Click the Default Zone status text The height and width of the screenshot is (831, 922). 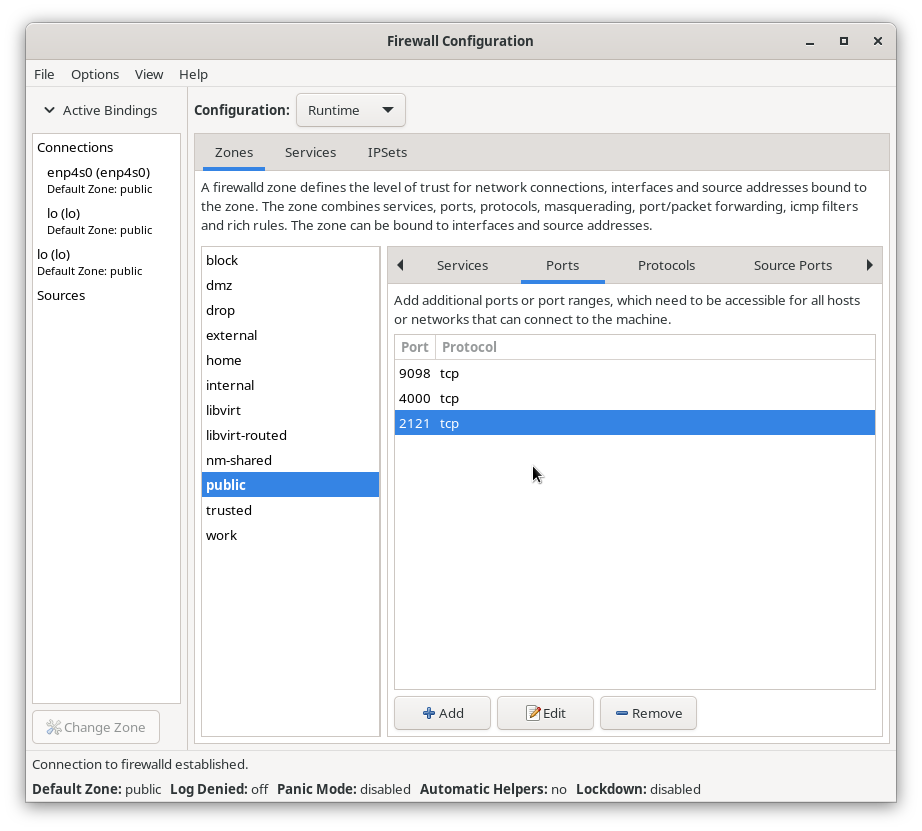pos(96,789)
